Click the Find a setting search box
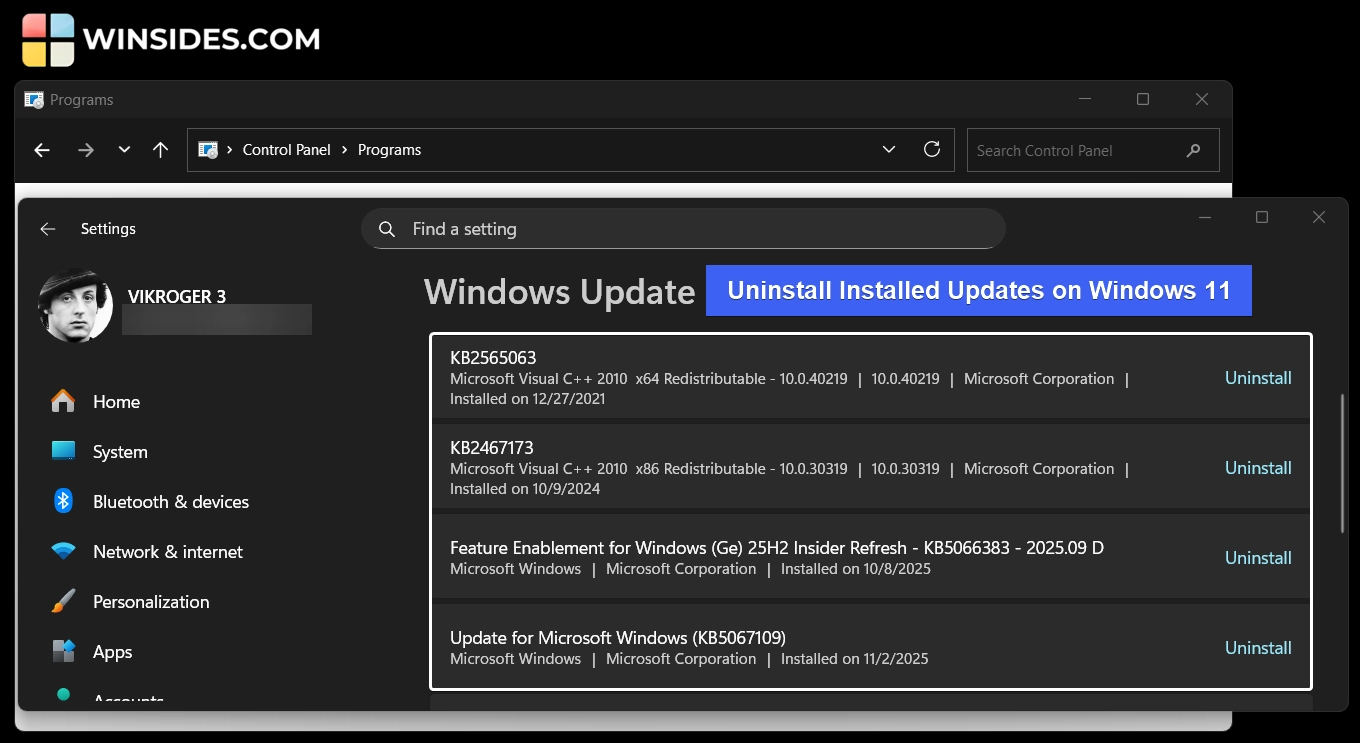1360x743 pixels. 683,229
